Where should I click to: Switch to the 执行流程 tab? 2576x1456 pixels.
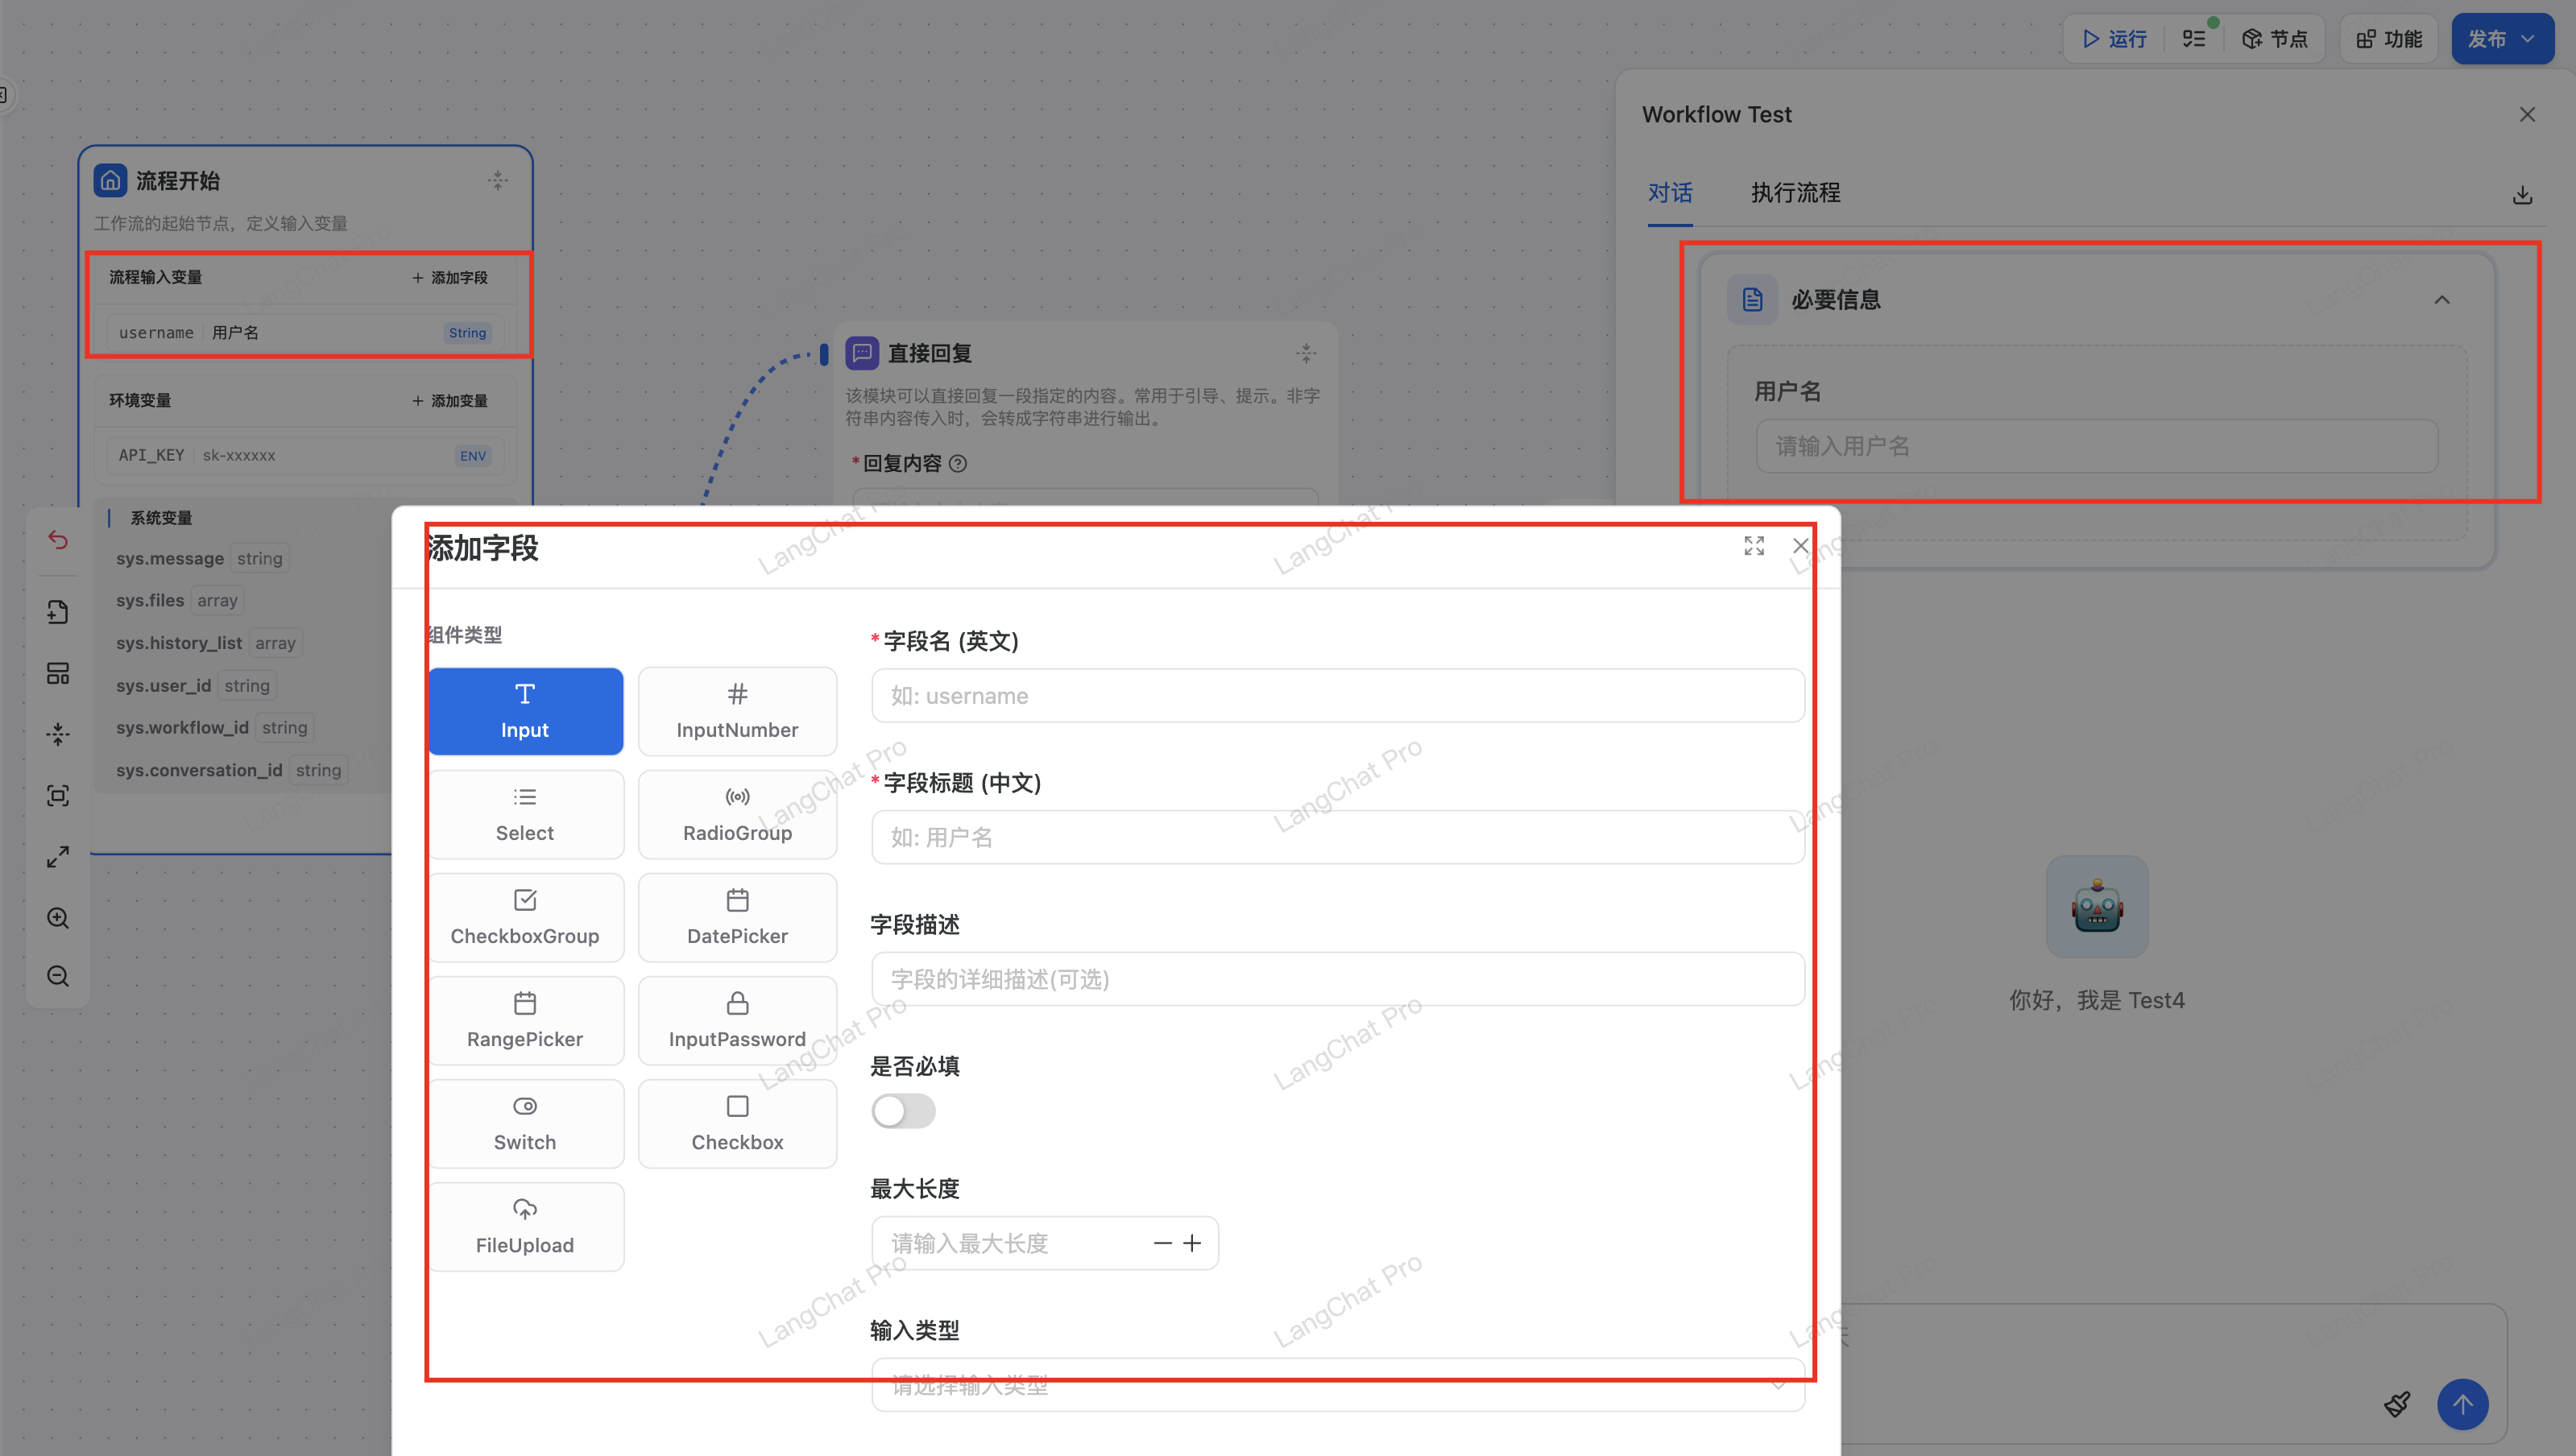(x=1795, y=193)
